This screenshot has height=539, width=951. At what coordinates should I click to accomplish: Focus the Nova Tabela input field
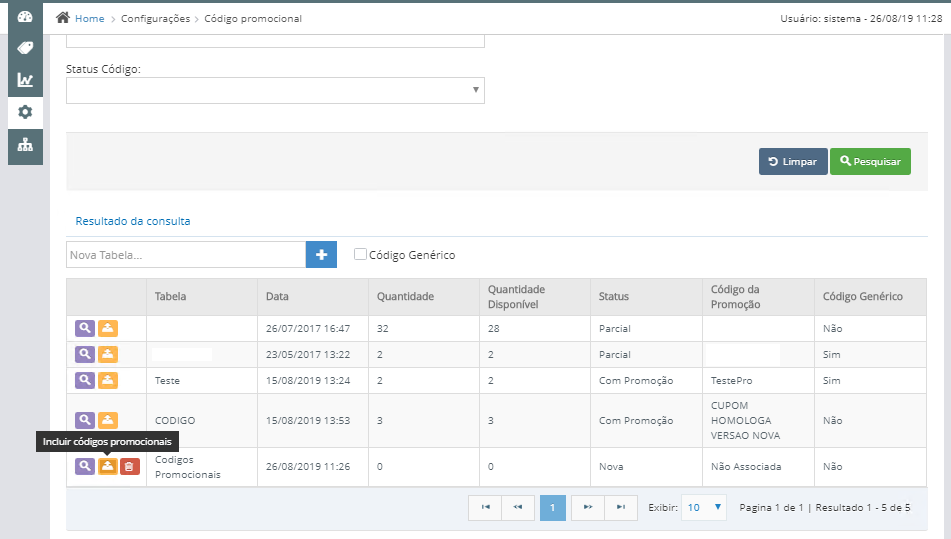pyautogui.click(x=186, y=255)
